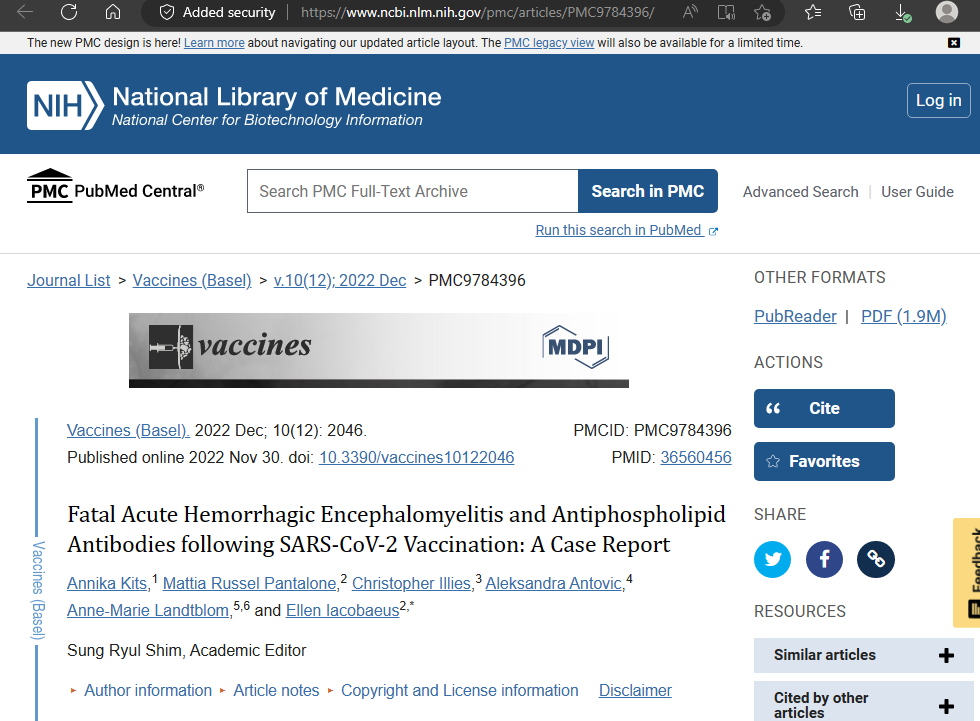Click the NIH logo
980x721 pixels.
65,105
